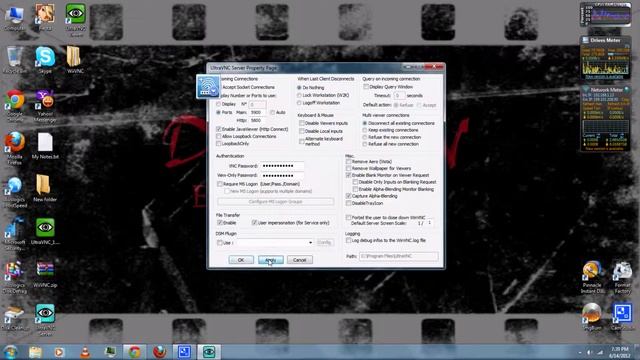Launch Mozilla Firefox desktop shortcut

click(x=15, y=148)
